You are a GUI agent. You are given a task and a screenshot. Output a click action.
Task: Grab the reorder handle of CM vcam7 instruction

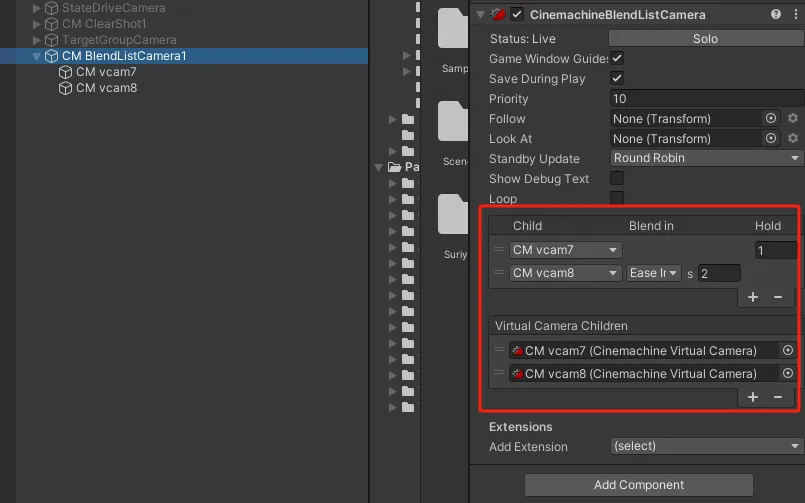click(499, 249)
